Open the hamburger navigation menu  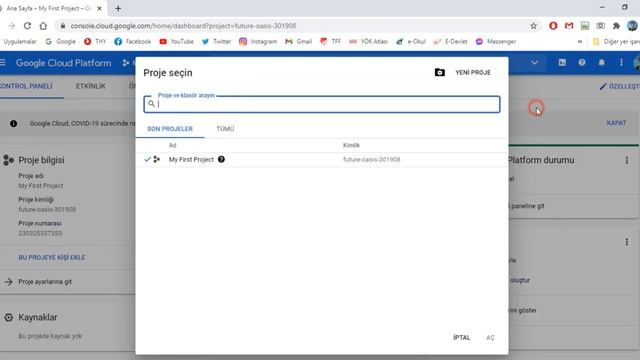[x=3, y=63]
